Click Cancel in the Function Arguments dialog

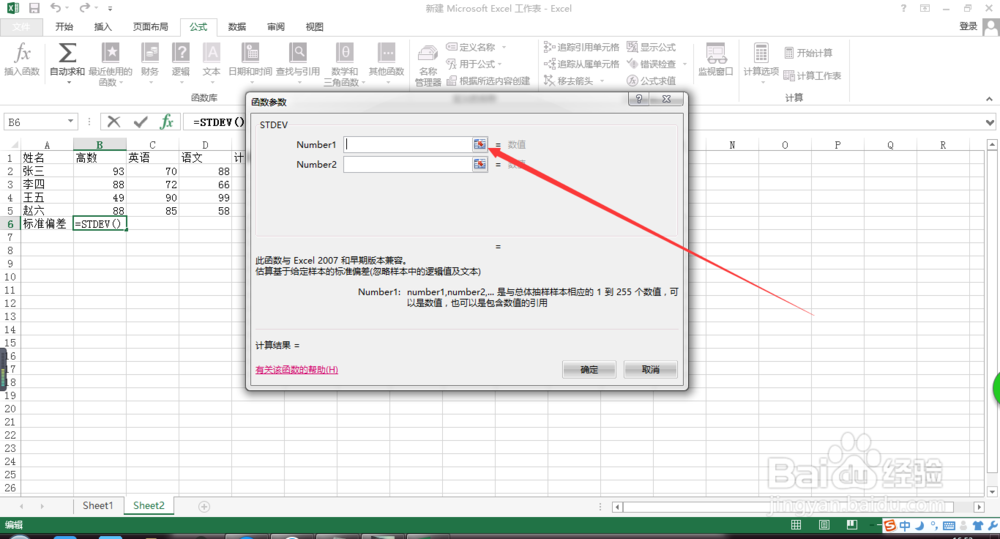[x=651, y=369]
